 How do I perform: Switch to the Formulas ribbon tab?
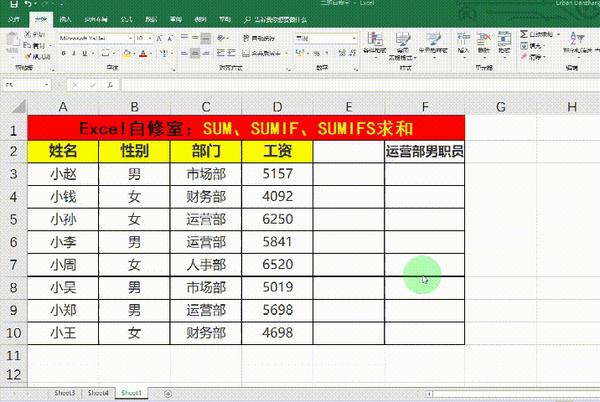click(x=126, y=19)
